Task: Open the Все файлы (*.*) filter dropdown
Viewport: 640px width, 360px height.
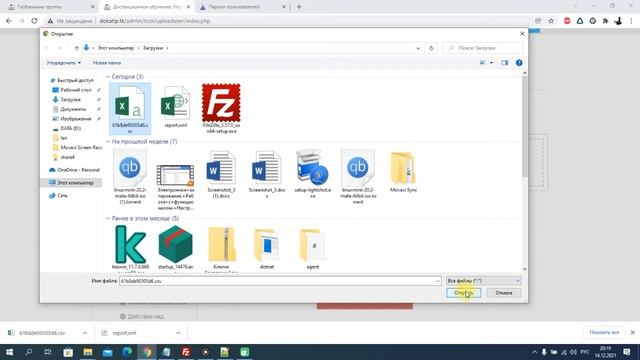Action: pos(484,281)
